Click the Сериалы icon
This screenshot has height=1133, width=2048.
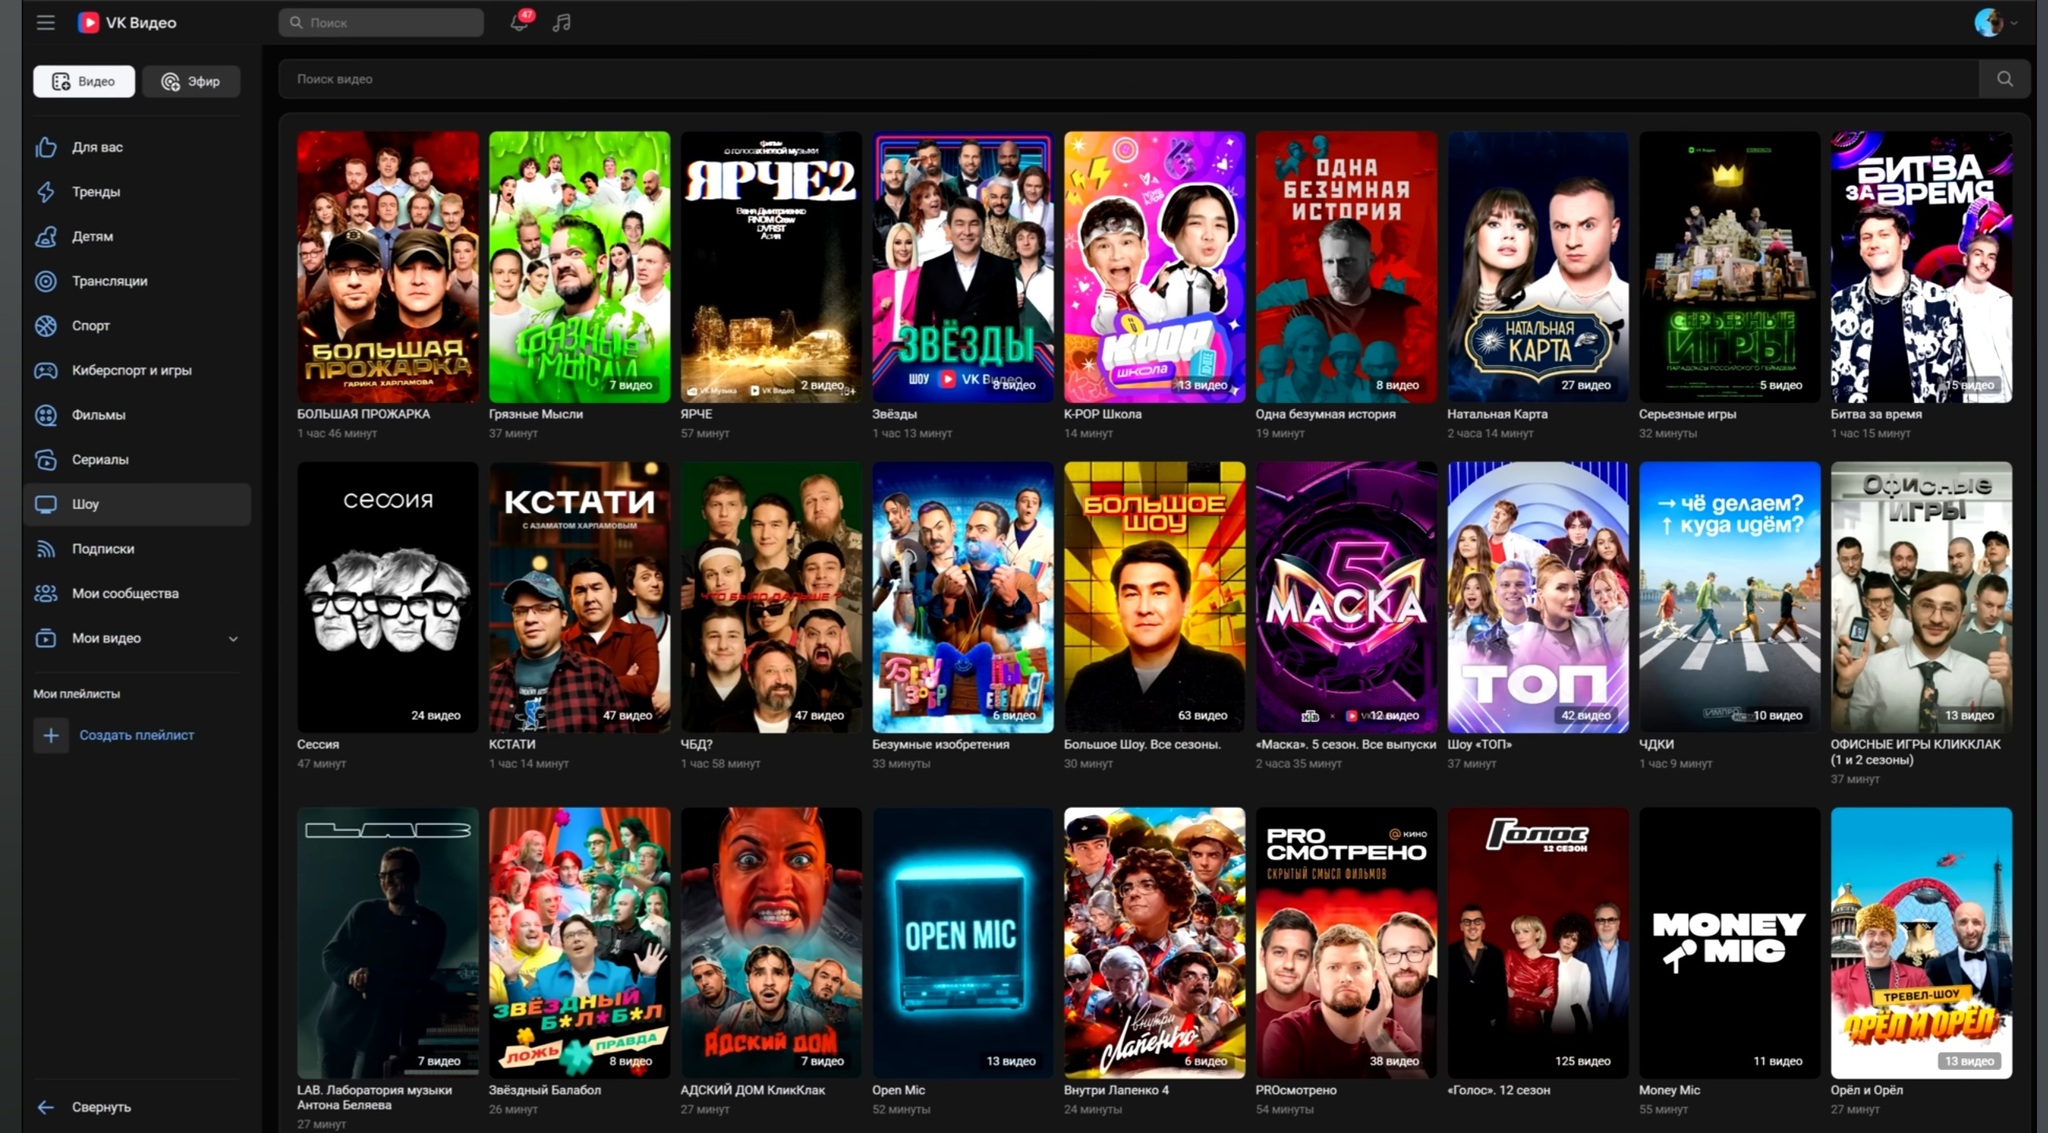(x=46, y=460)
